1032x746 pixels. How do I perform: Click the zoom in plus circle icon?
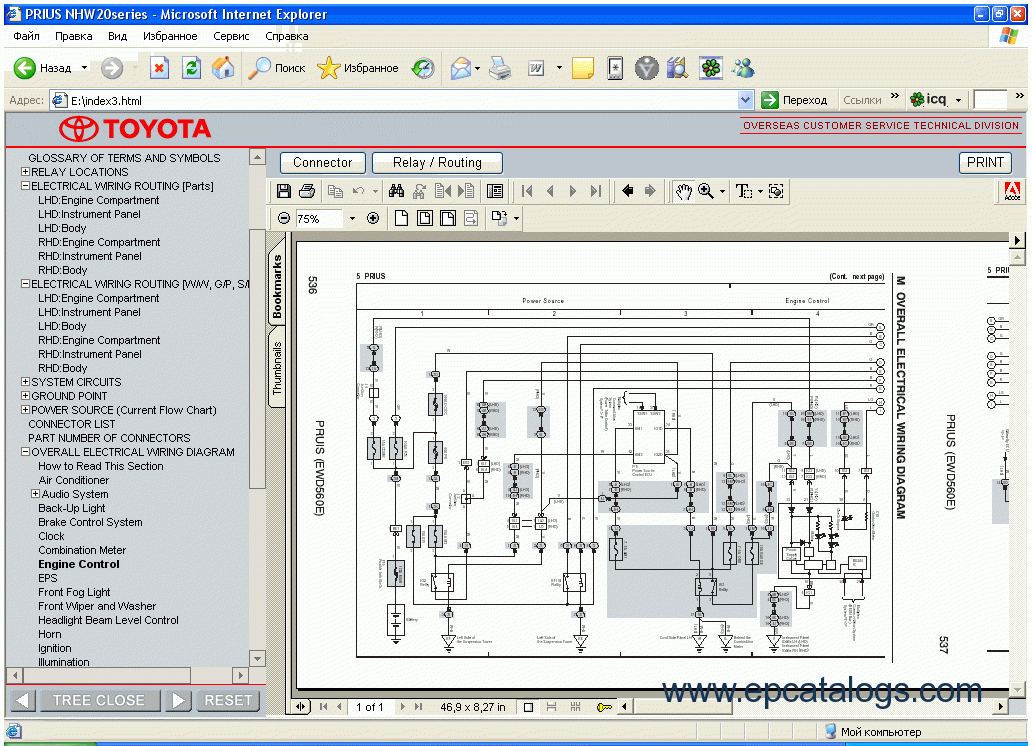[373, 218]
